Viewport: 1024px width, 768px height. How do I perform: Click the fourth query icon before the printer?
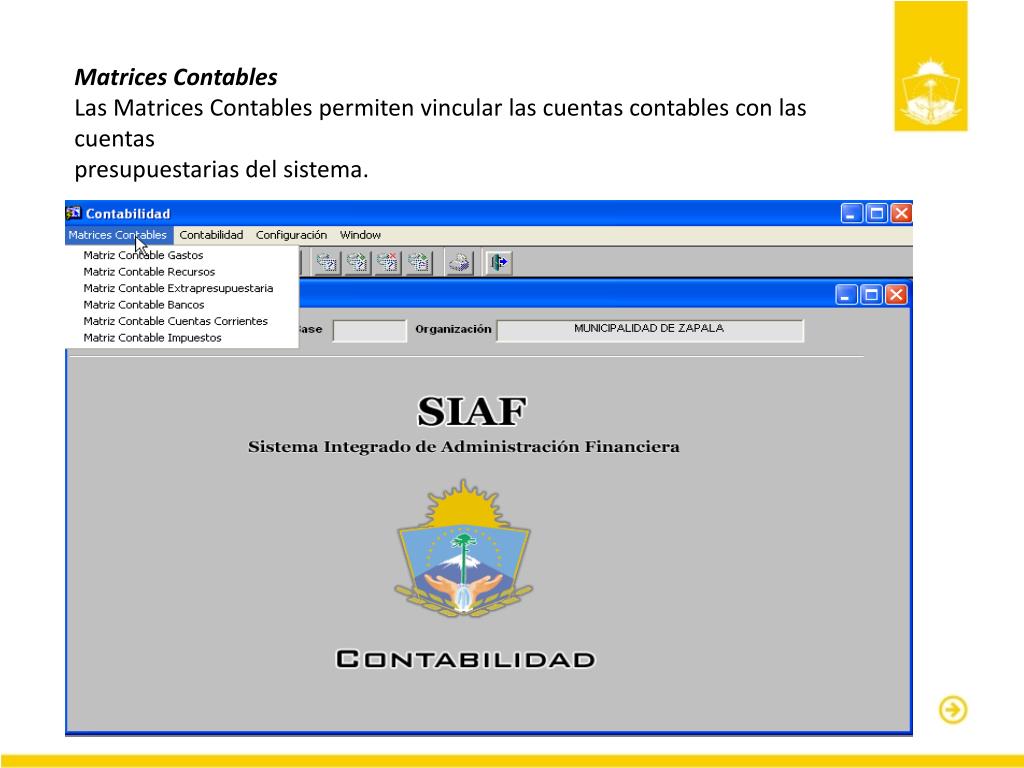pyautogui.click(x=419, y=263)
